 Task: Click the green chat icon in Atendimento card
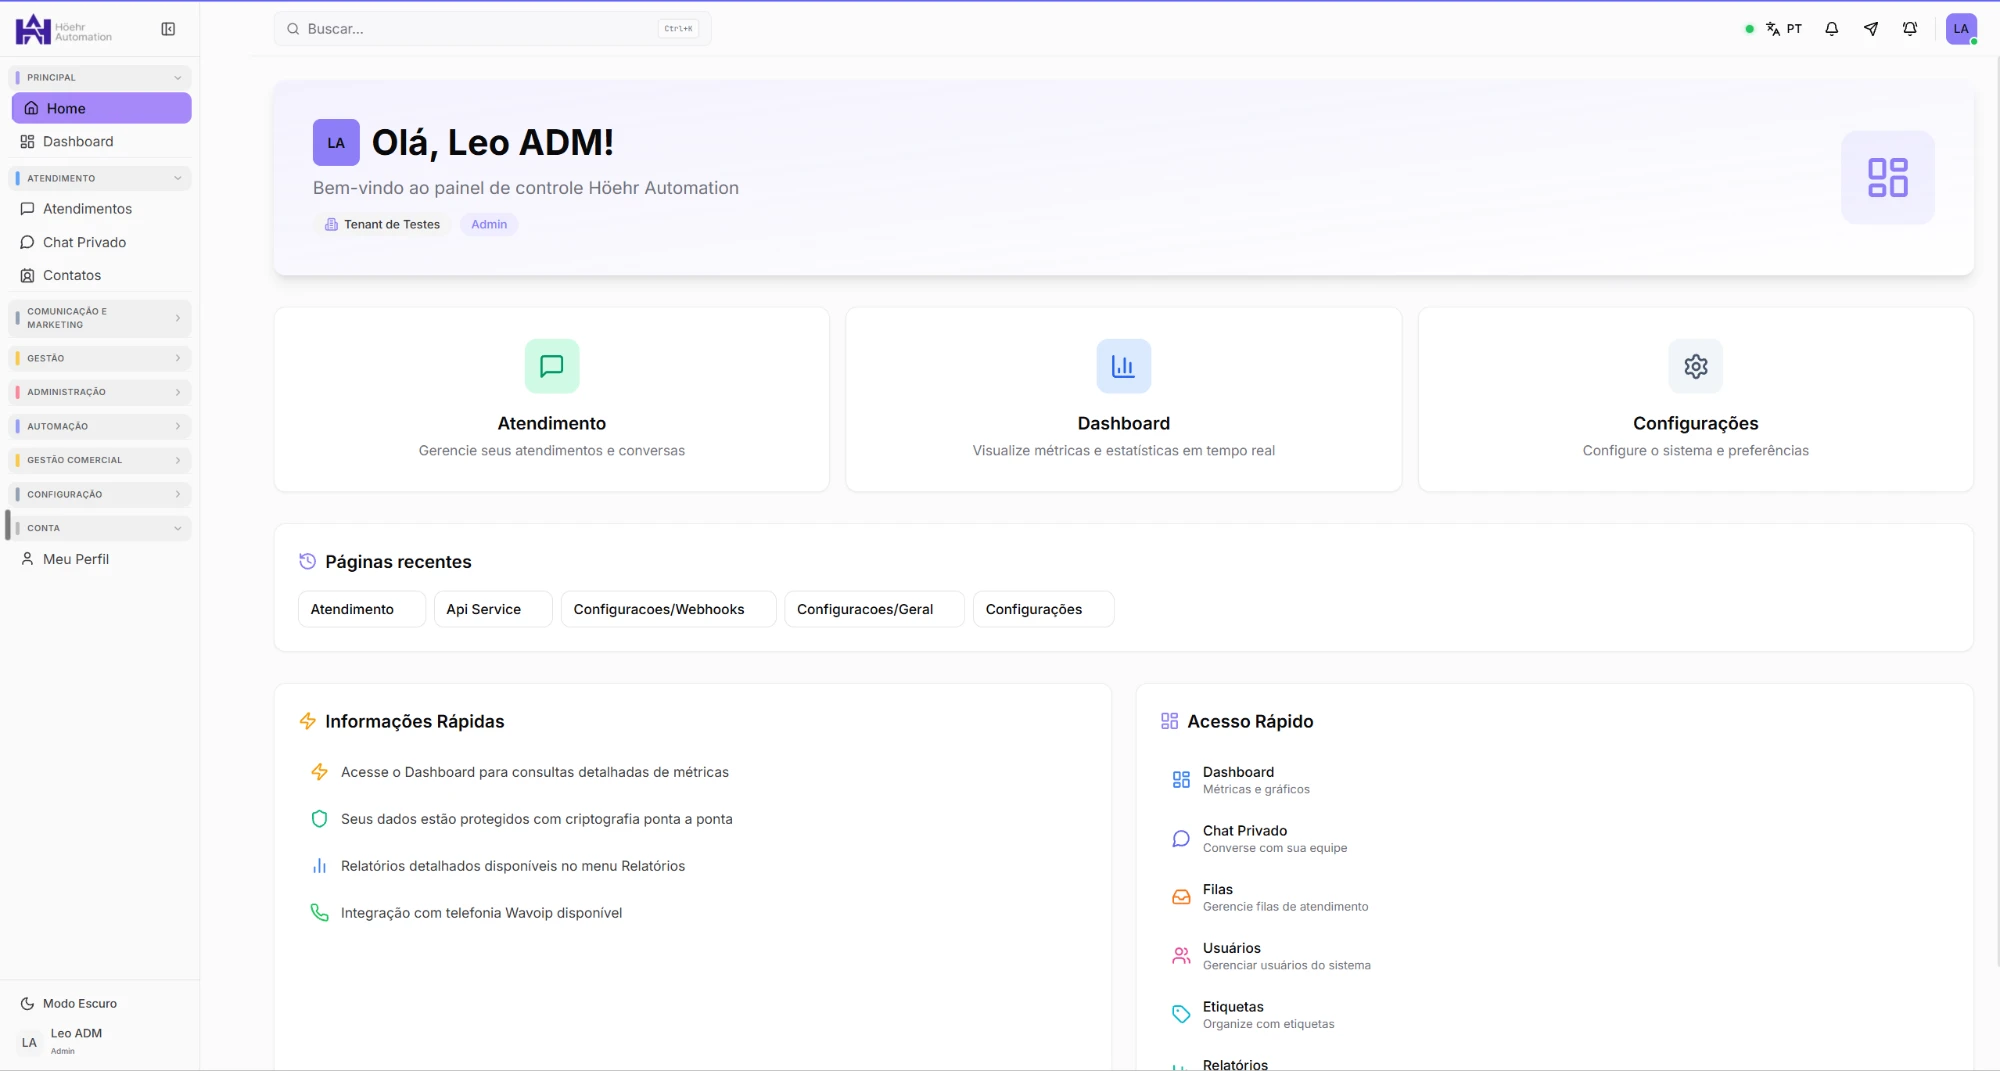(x=552, y=366)
